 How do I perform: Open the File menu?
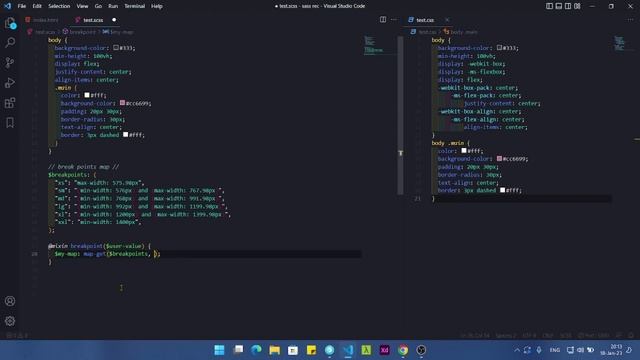click(22, 6)
